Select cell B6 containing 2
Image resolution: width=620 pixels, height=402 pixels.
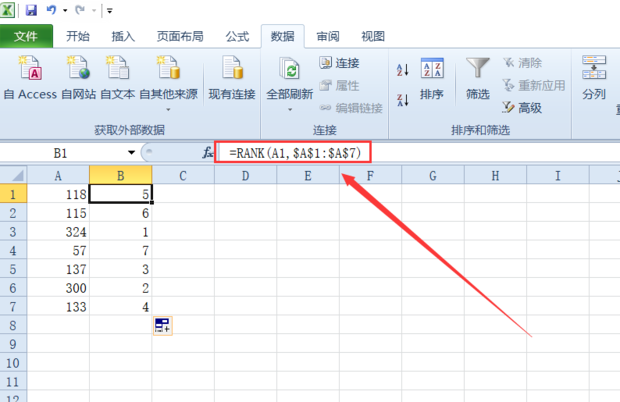click(x=121, y=288)
